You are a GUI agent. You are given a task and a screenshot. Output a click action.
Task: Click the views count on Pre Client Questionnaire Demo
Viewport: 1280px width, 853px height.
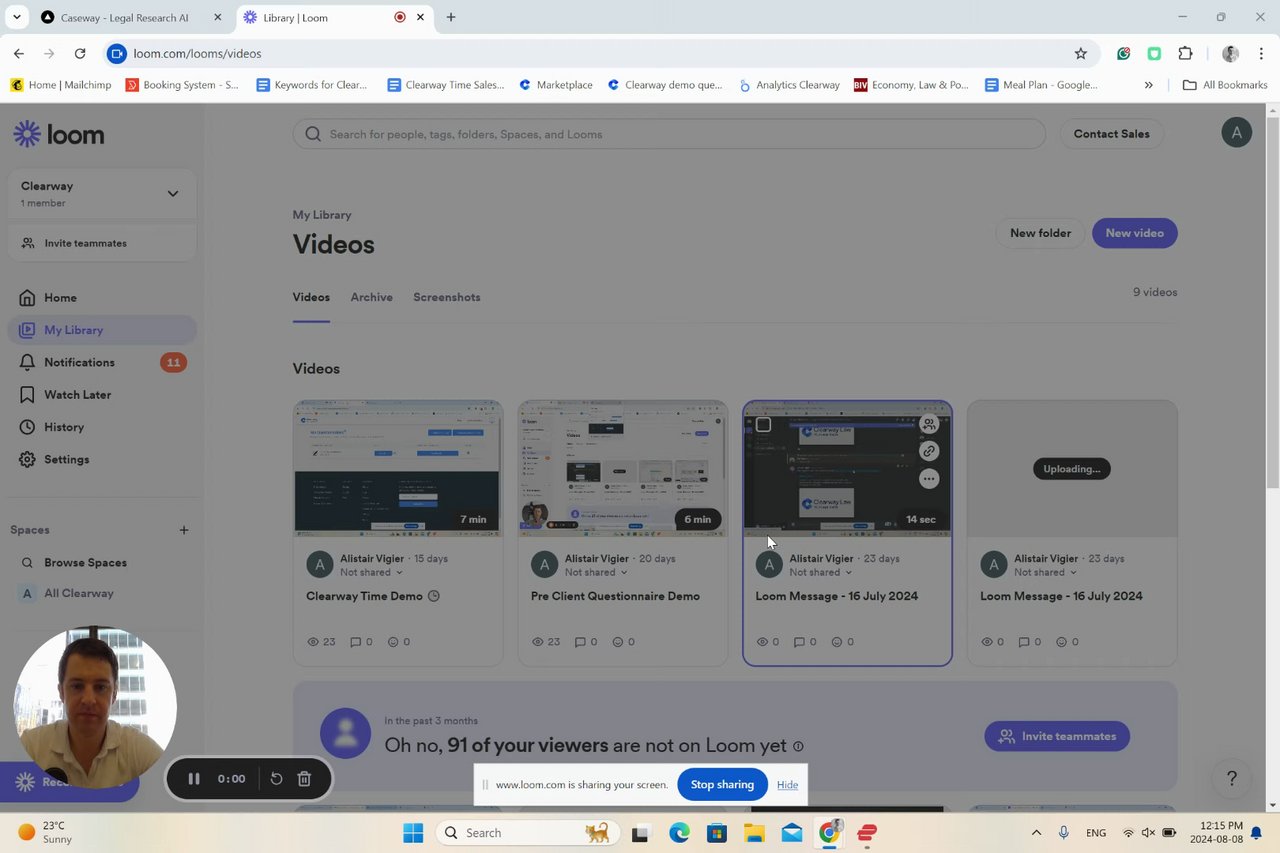click(x=547, y=642)
